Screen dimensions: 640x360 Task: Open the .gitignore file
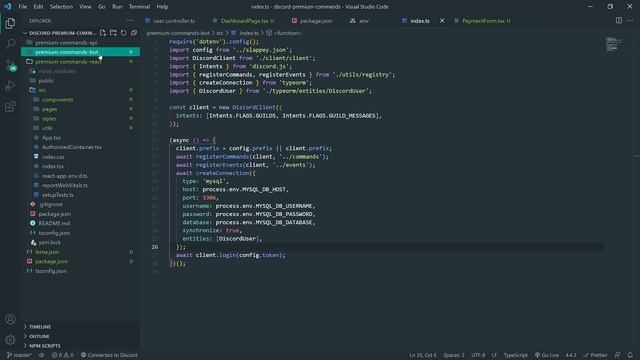81,204
